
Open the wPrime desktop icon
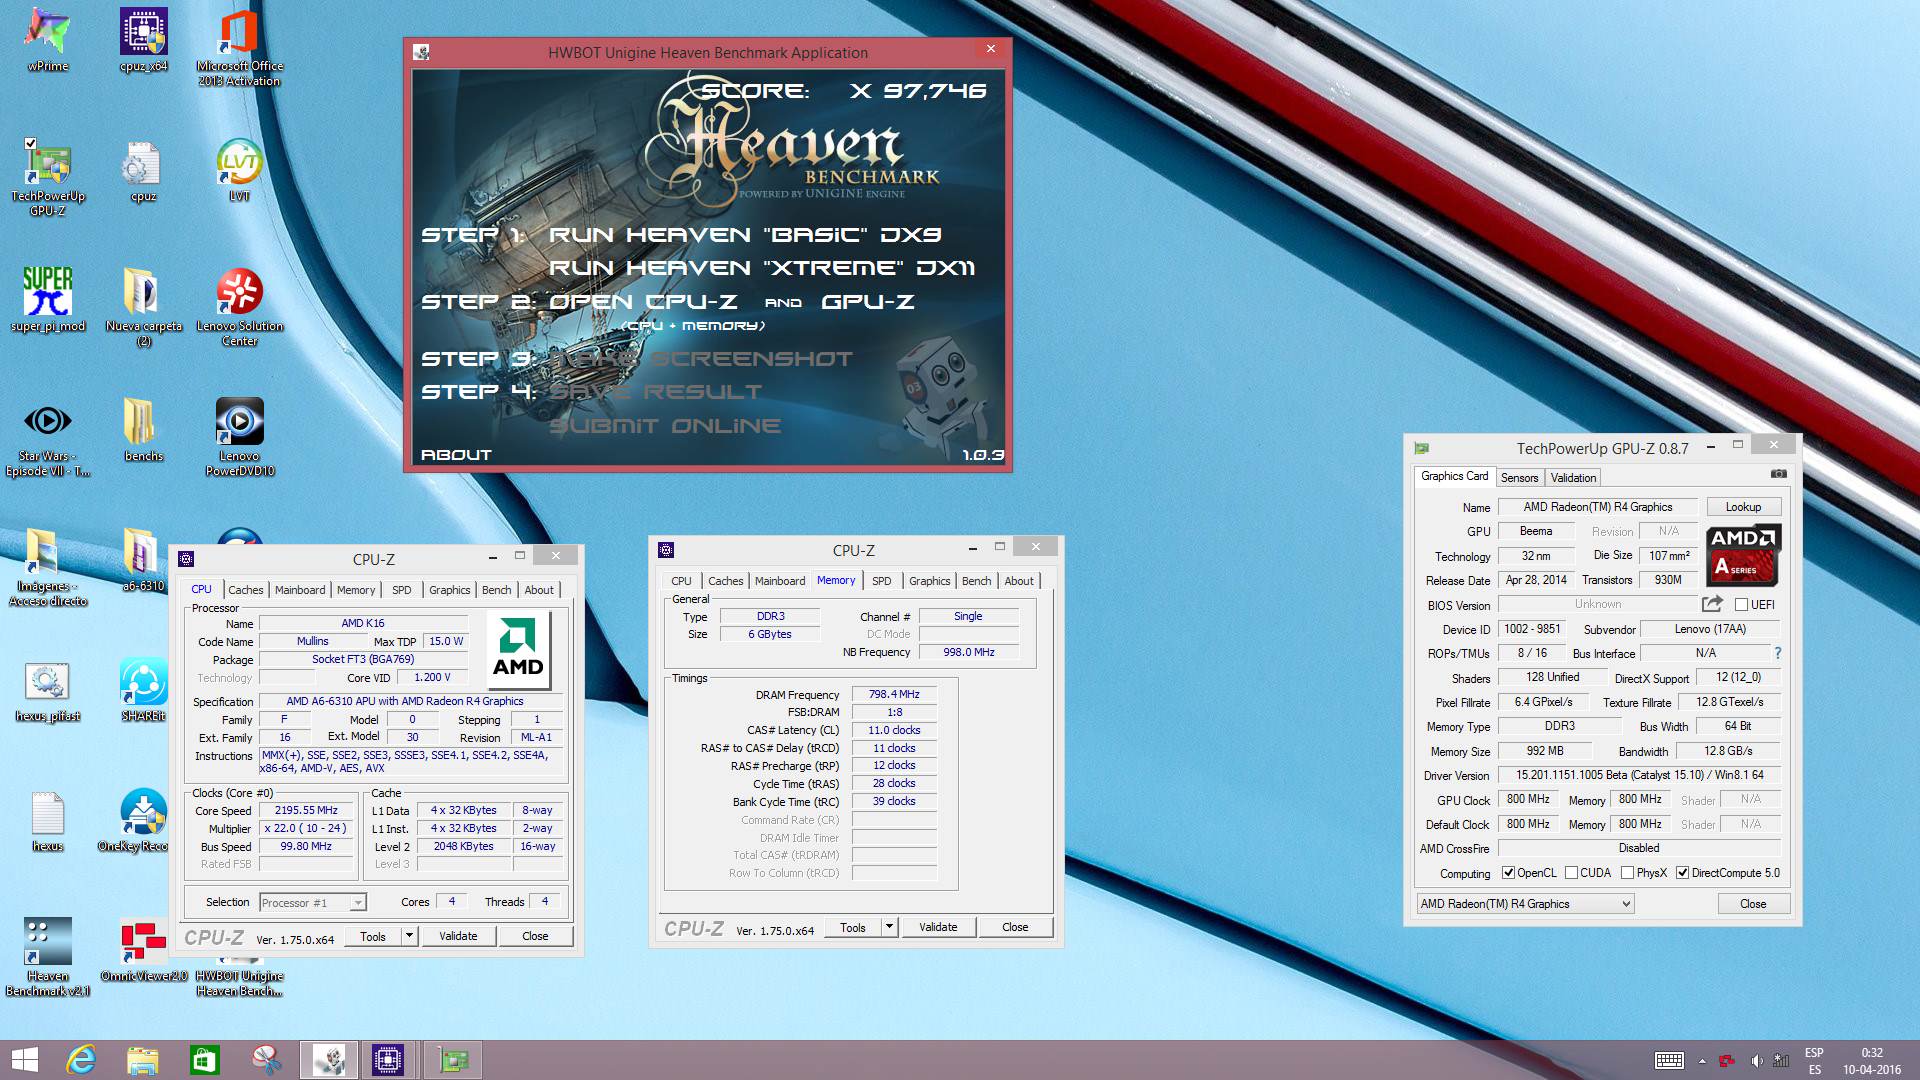[47, 40]
